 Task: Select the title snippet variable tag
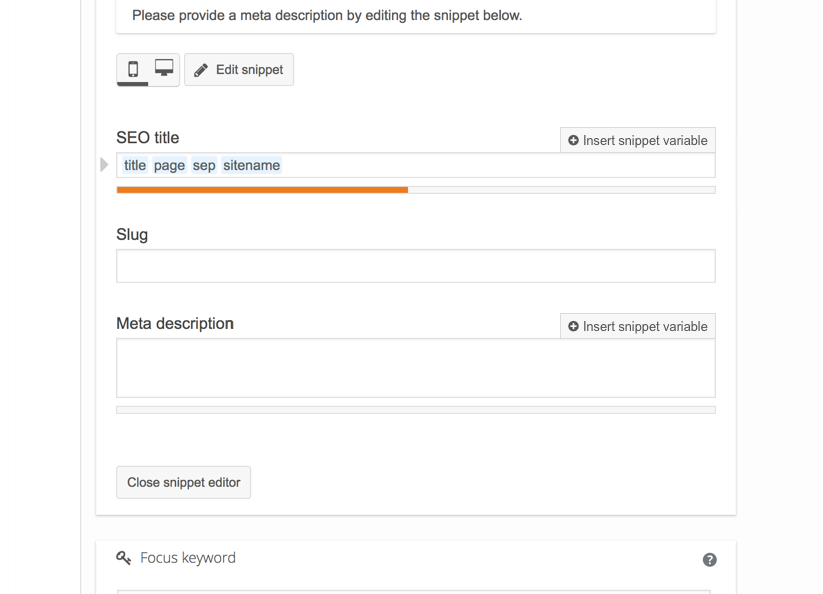(x=134, y=165)
